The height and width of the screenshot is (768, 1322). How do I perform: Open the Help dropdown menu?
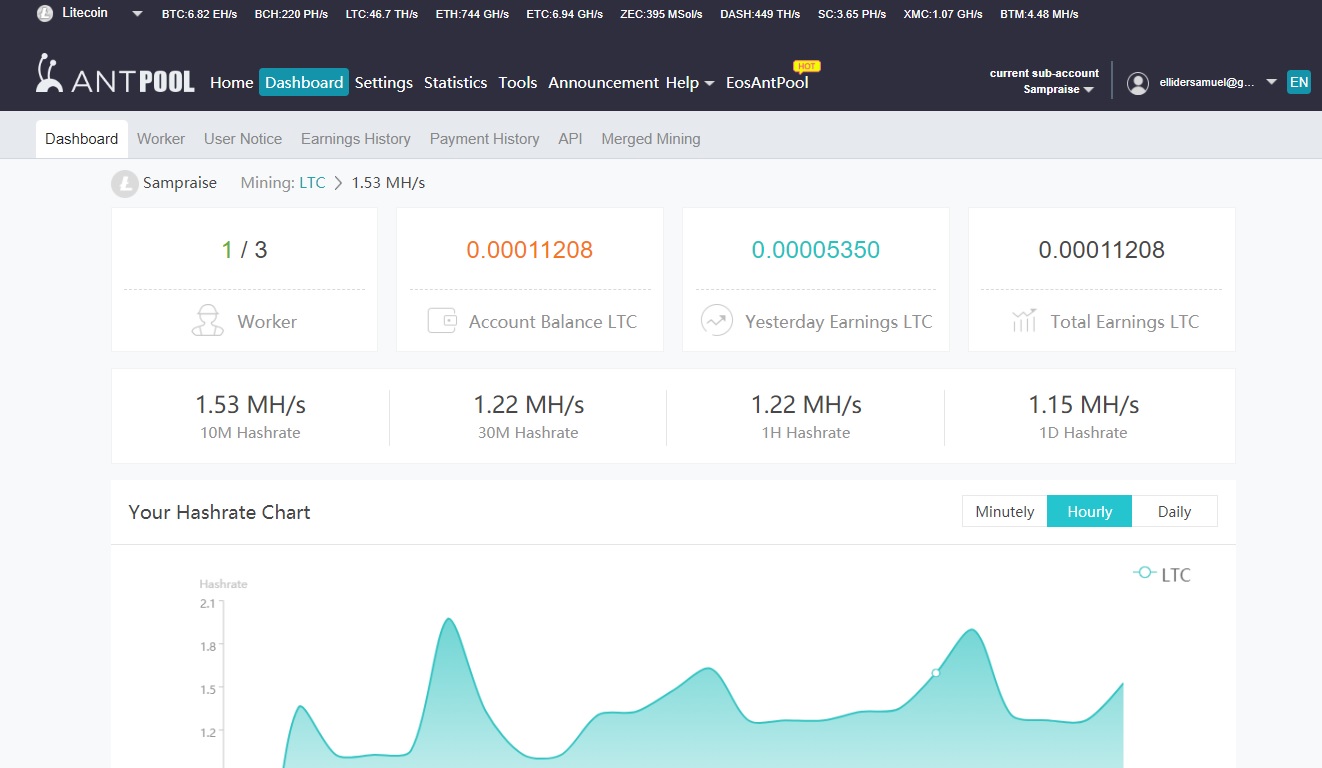(x=690, y=83)
